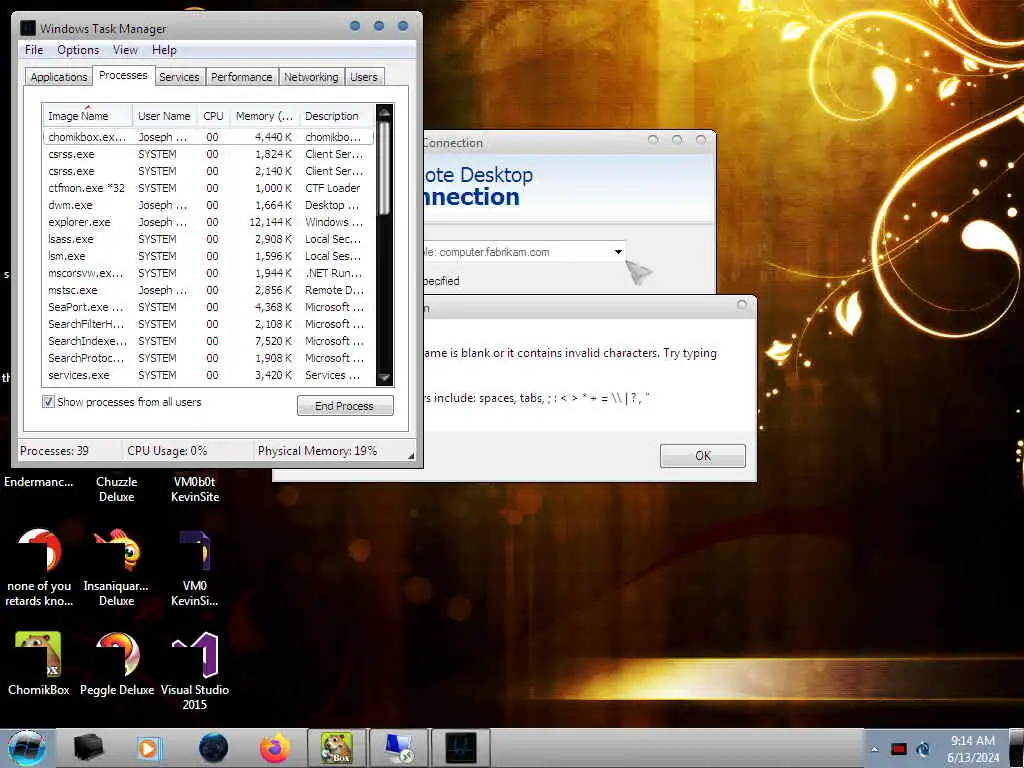Viewport: 1024px width, 768px height.
Task: Sort by User Name column
Action: click(x=165, y=116)
